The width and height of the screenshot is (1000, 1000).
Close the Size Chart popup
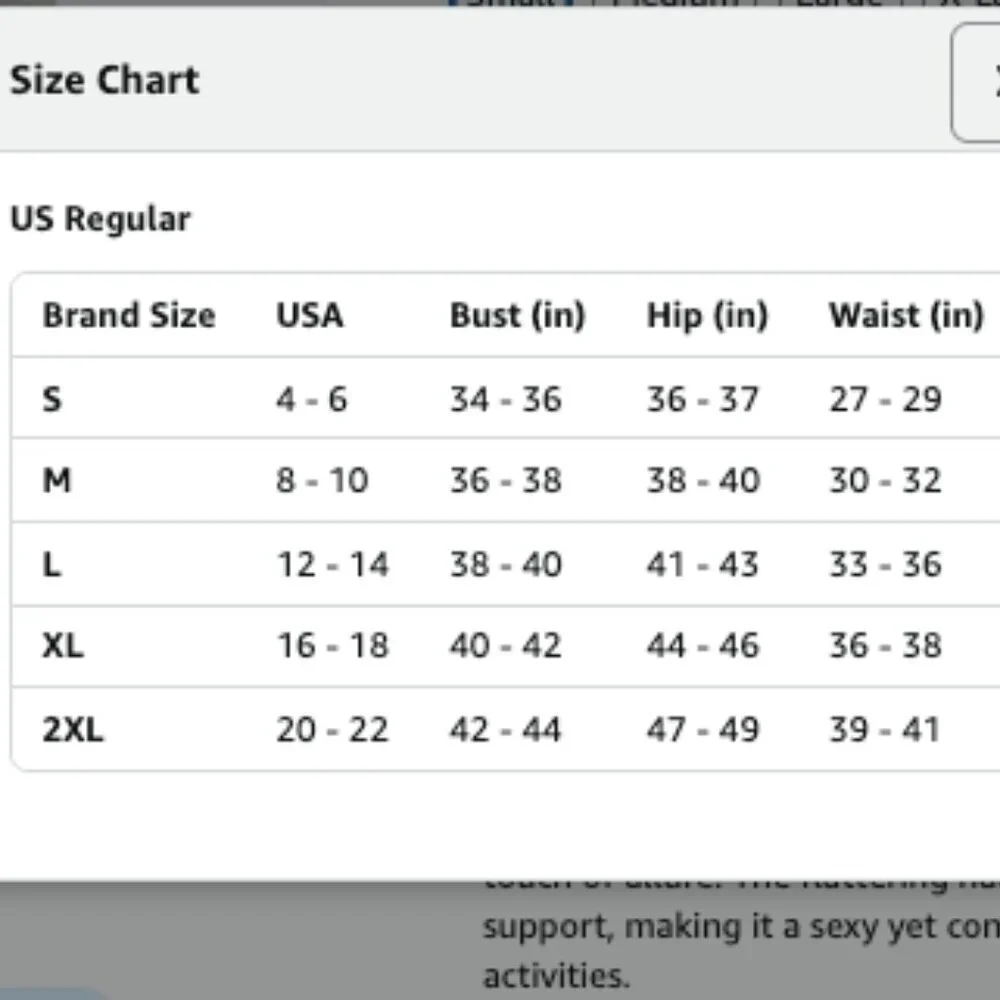coord(976,82)
